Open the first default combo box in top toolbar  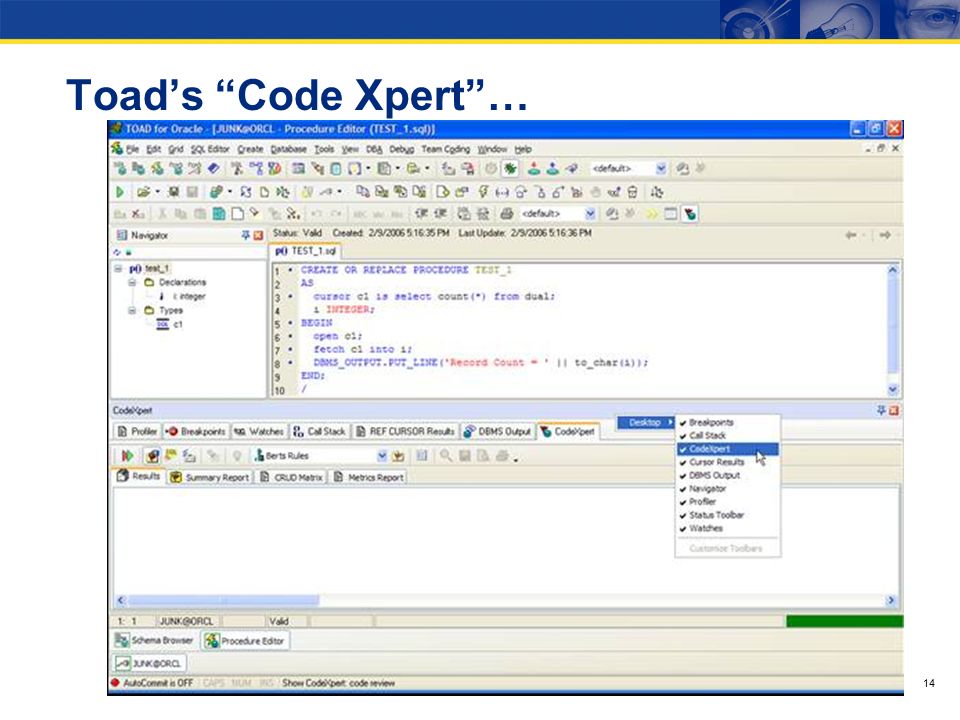point(661,168)
